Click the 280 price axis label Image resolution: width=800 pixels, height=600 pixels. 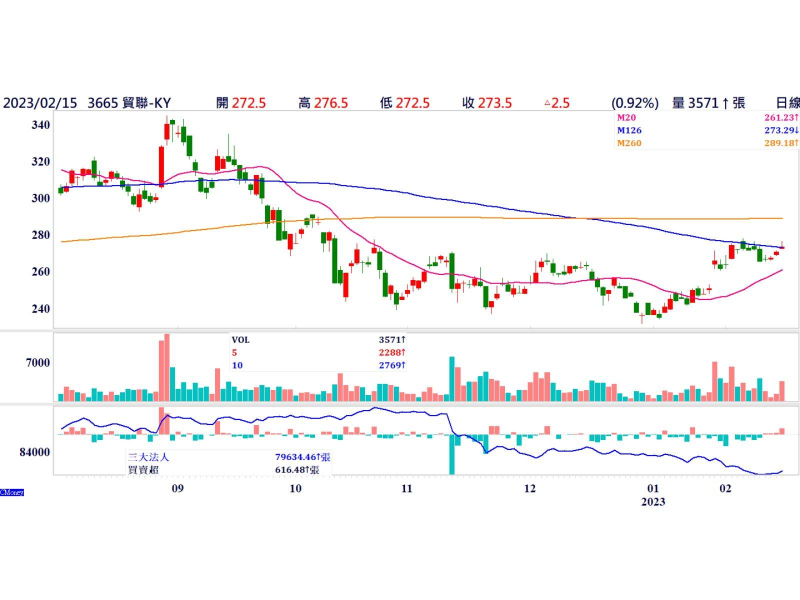click(x=41, y=235)
